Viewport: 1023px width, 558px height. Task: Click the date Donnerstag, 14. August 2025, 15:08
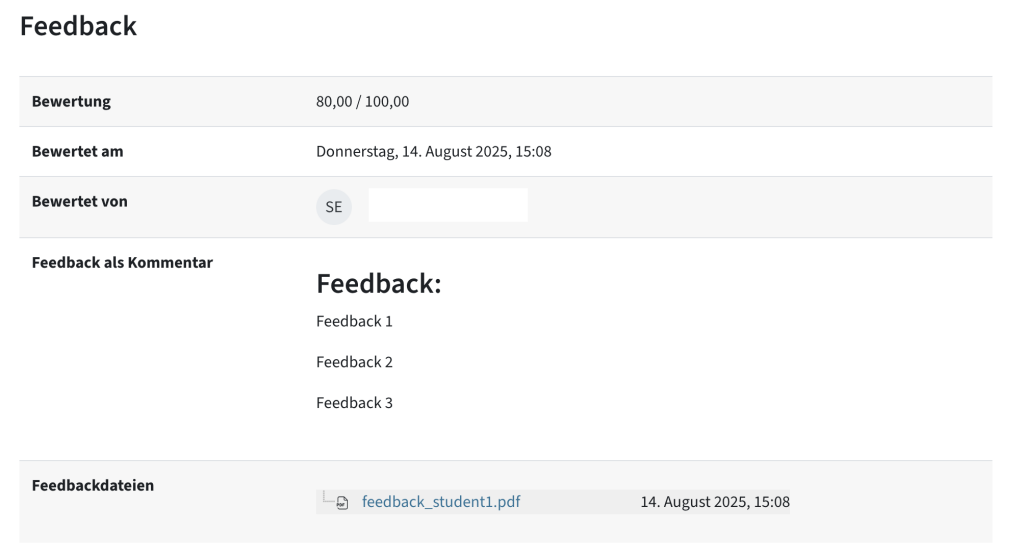(x=434, y=151)
